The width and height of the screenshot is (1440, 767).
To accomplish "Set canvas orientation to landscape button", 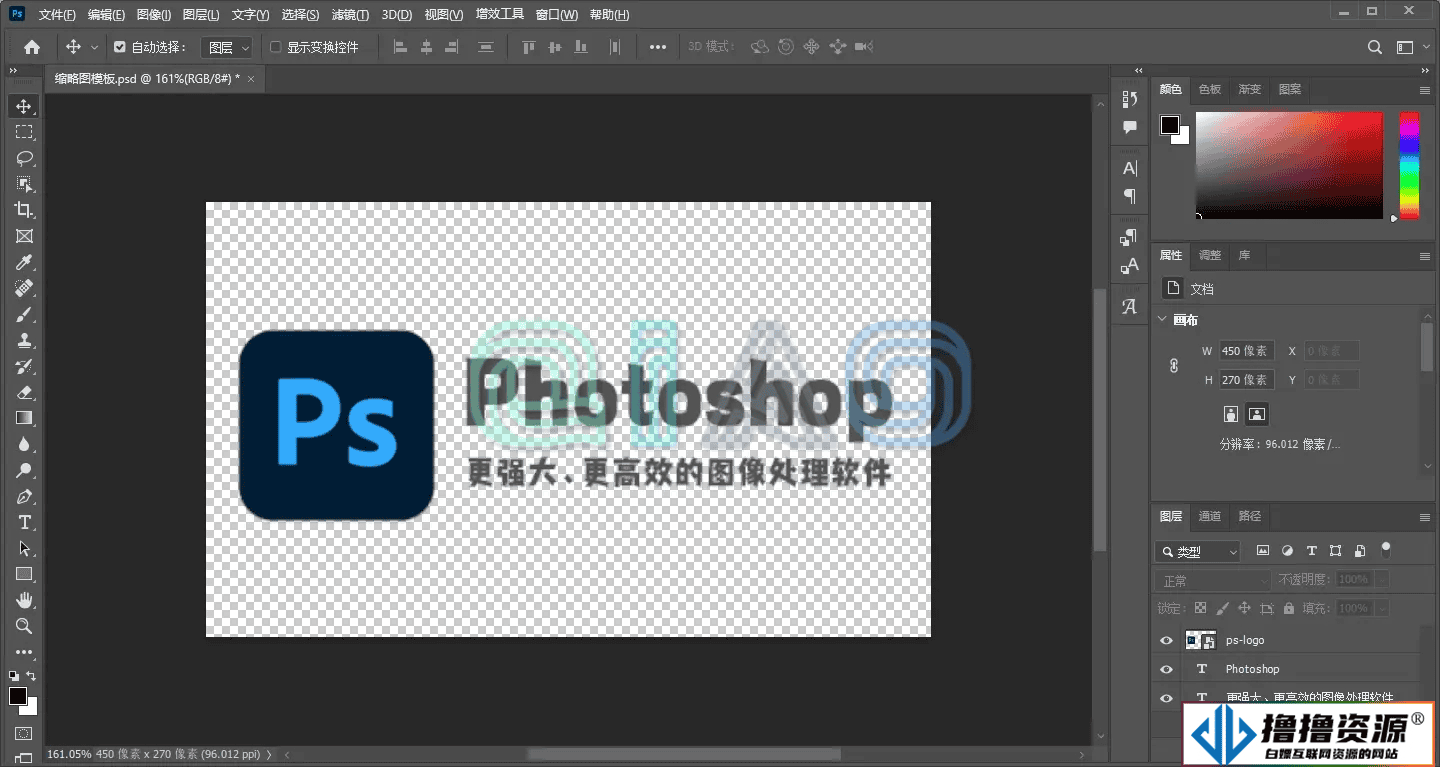I will [1257, 413].
